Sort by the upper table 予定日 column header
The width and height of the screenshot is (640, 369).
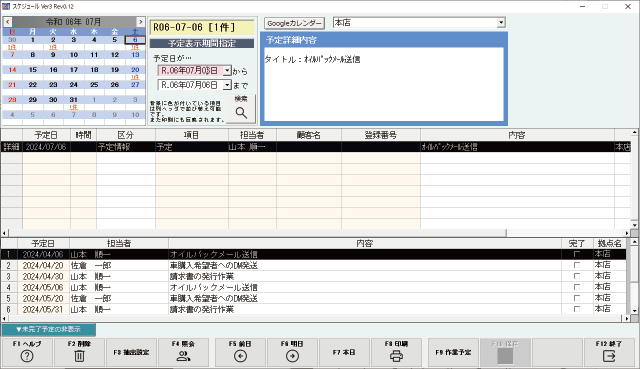point(46,135)
